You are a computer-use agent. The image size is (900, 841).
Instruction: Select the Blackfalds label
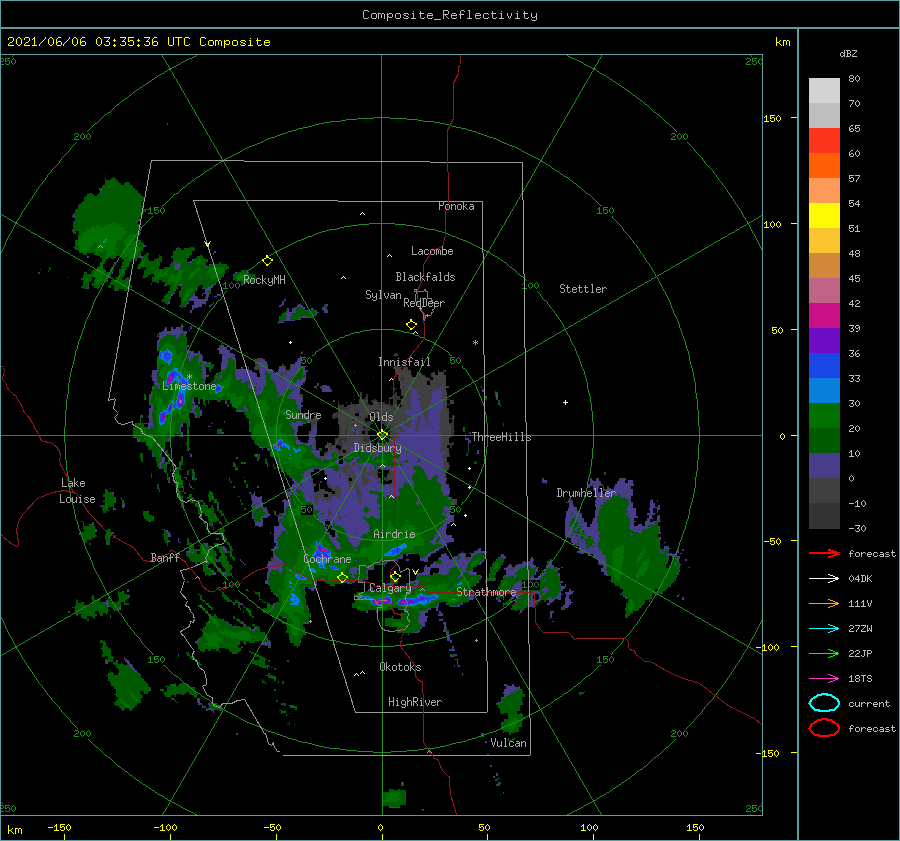425,277
